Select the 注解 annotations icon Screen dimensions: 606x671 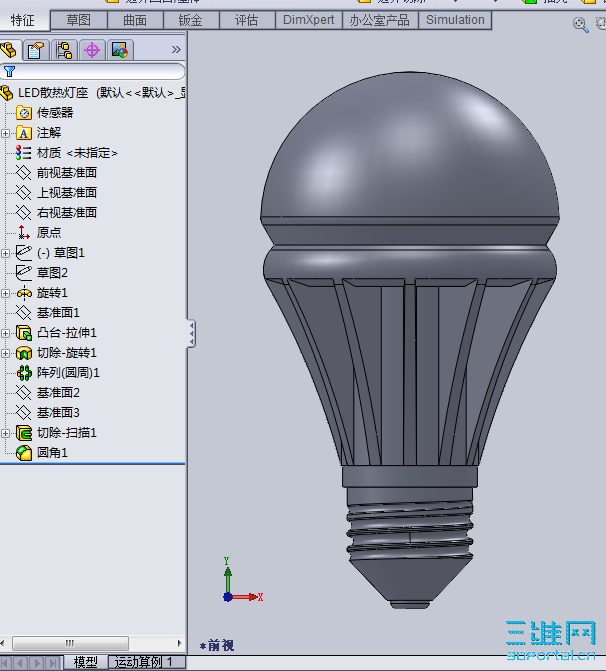click(x=24, y=133)
